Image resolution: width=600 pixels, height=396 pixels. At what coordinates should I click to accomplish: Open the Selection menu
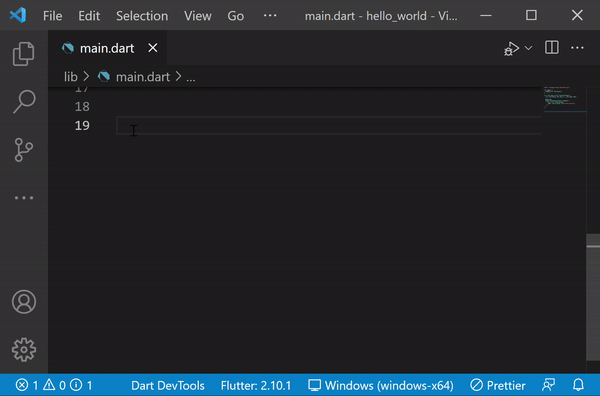[142, 16]
